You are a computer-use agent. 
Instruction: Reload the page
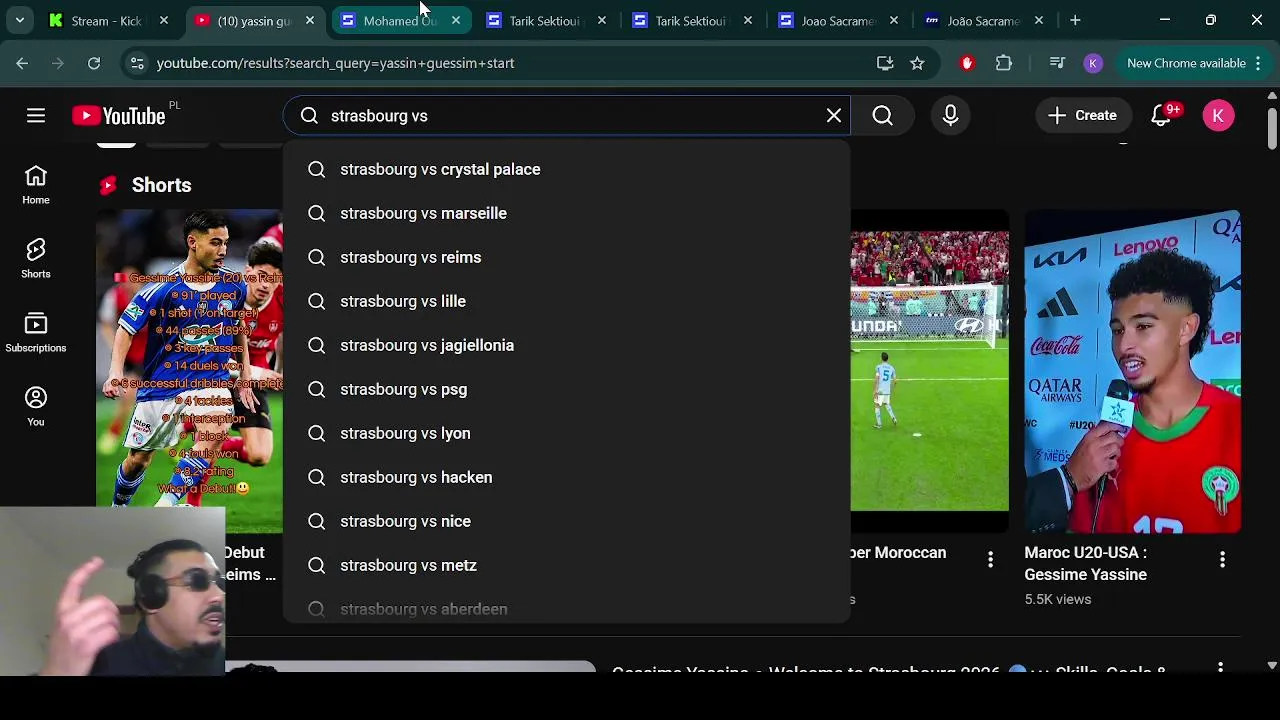(x=94, y=63)
